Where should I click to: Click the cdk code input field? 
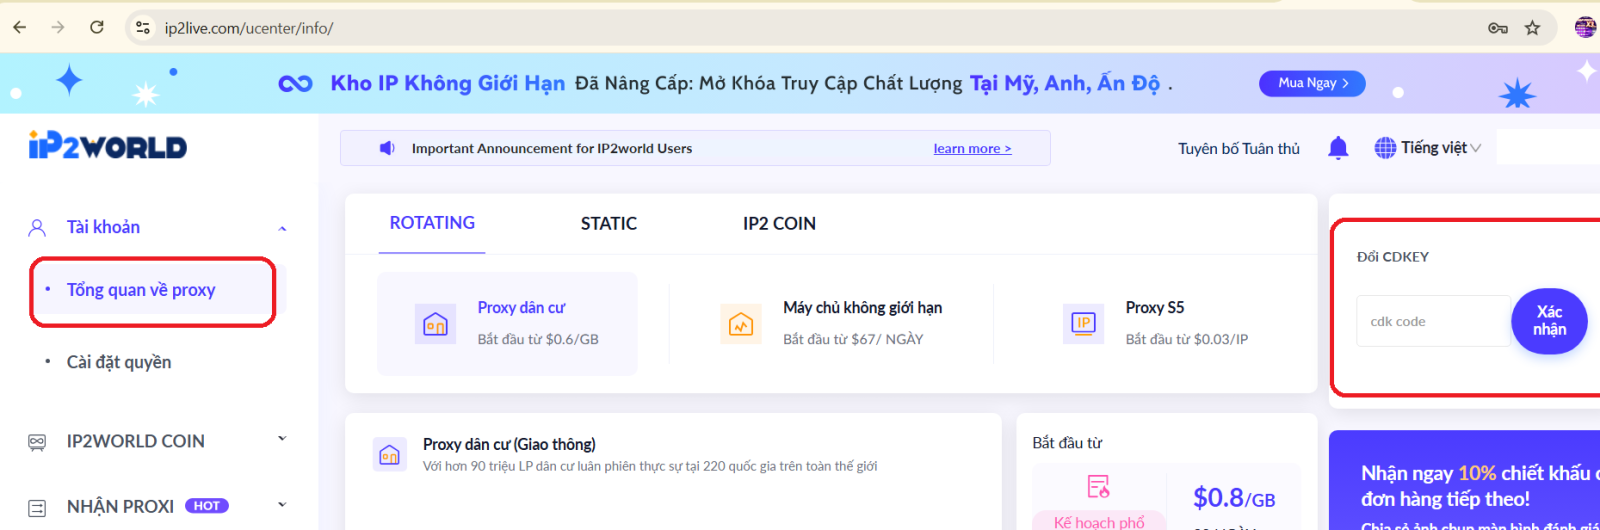(1432, 321)
